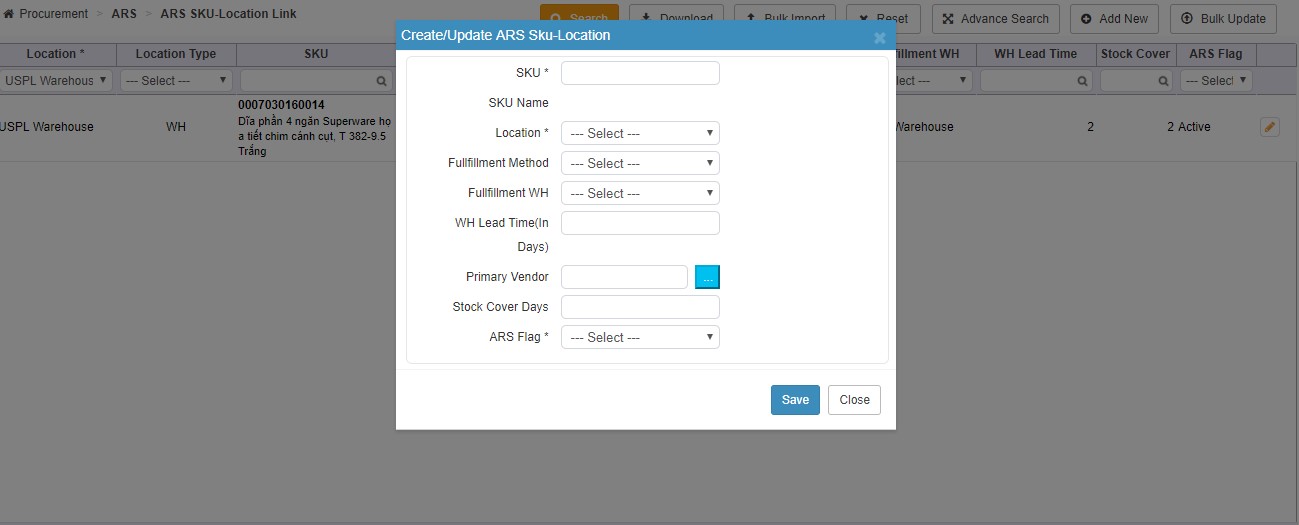The width and height of the screenshot is (1299, 525).
Task: Open the ARS Flag filter dropdown
Action: 1216,81
